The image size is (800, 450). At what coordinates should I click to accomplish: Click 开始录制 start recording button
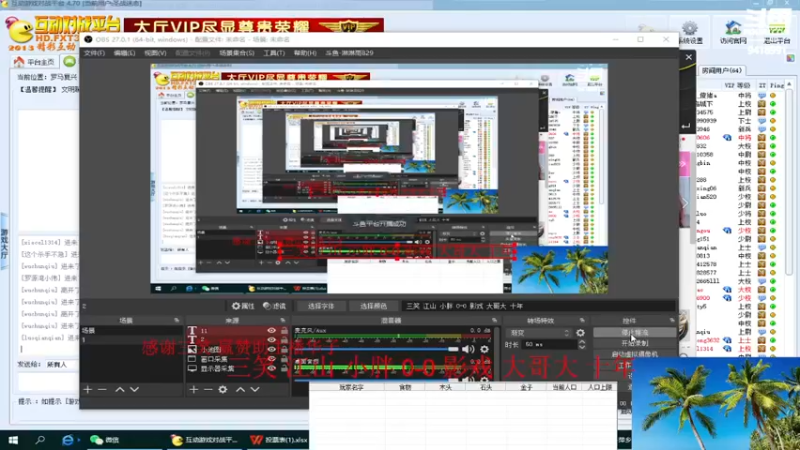(x=635, y=343)
